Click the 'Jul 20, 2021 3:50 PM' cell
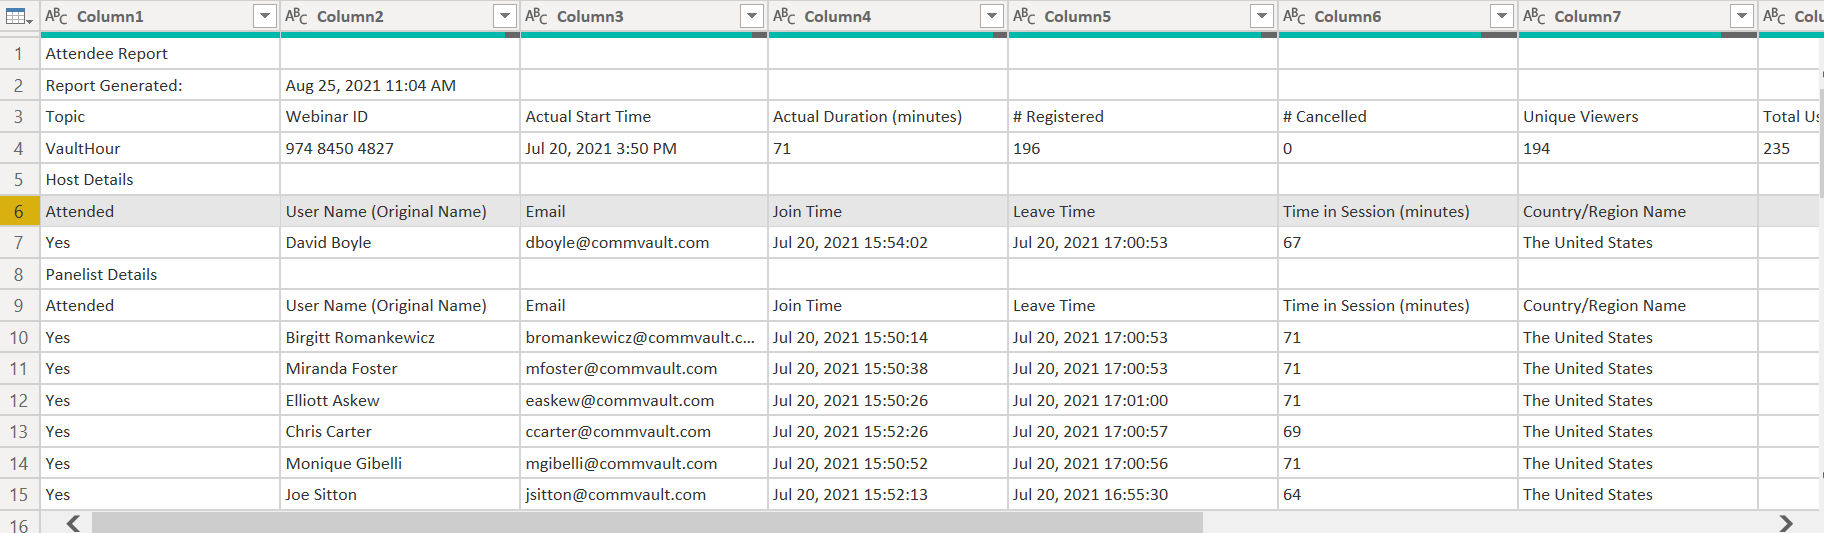This screenshot has height=533, width=1824. [644, 148]
